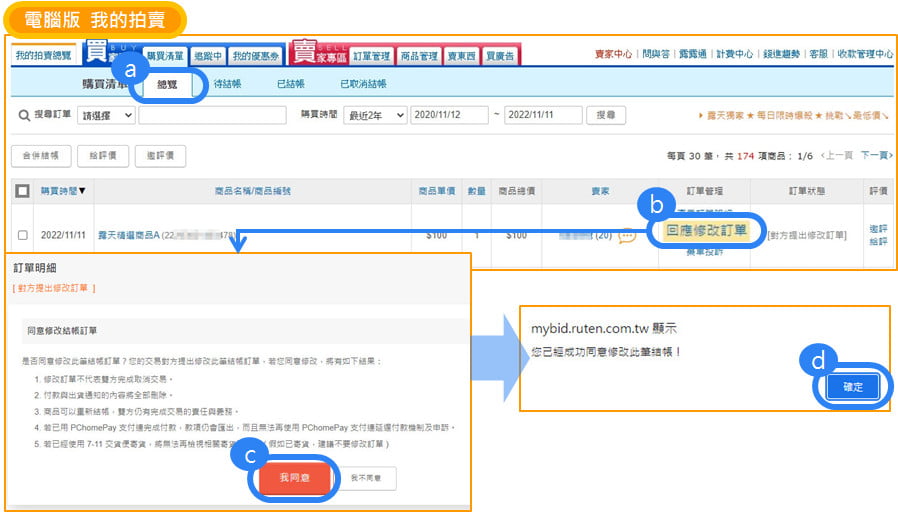
Task: Switch to the 總覽 tab
Action: [x=167, y=85]
